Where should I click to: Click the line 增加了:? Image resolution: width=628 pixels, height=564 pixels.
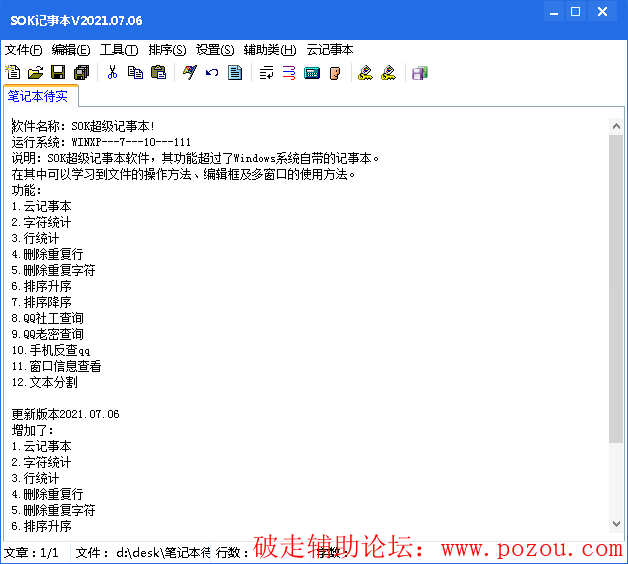pos(32,431)
